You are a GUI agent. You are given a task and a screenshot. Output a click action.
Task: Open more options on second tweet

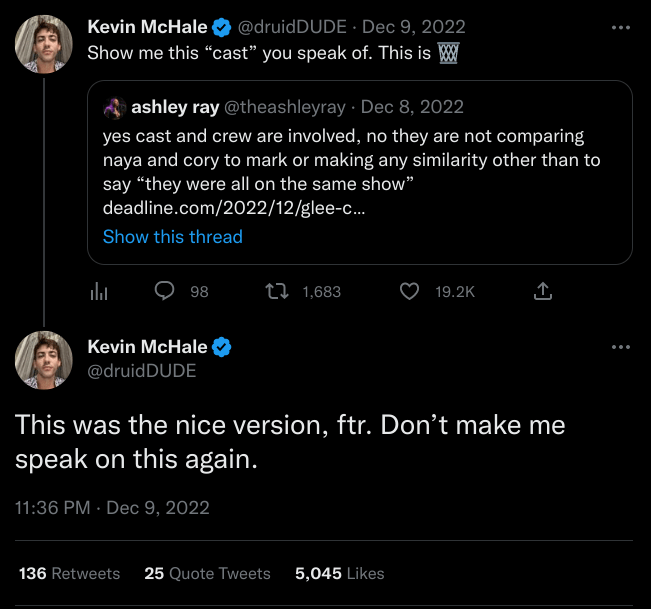621,347
